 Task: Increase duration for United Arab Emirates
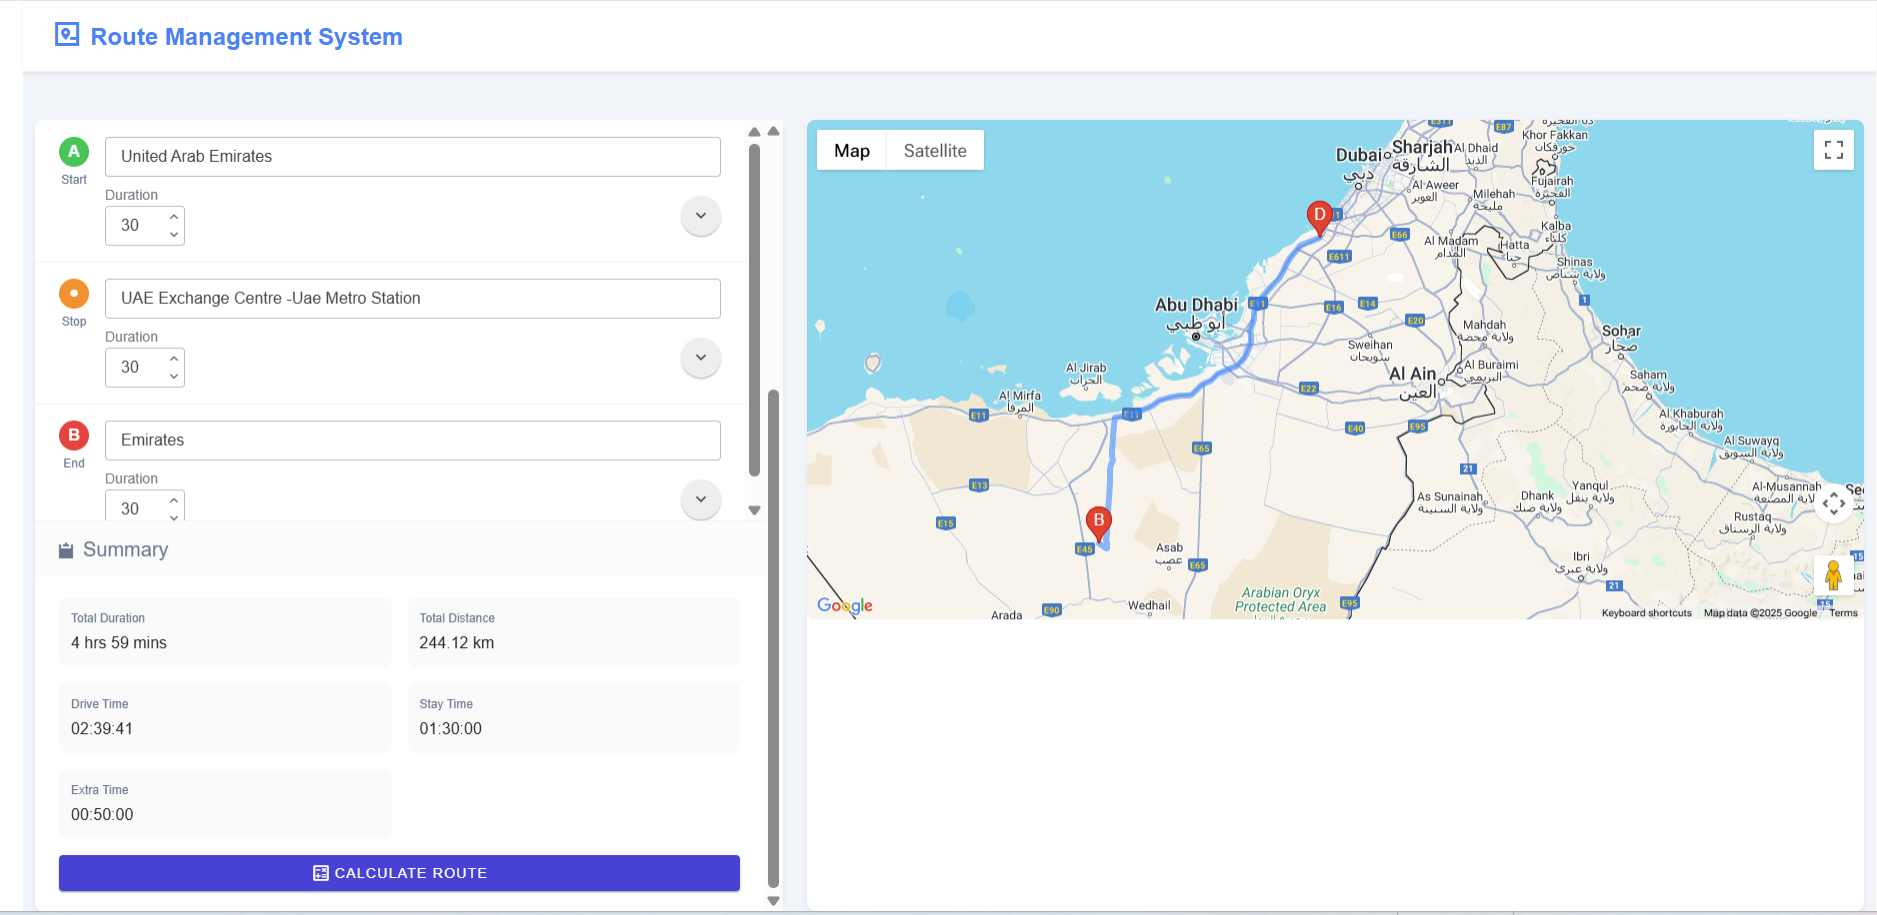(x=174, y=216)
